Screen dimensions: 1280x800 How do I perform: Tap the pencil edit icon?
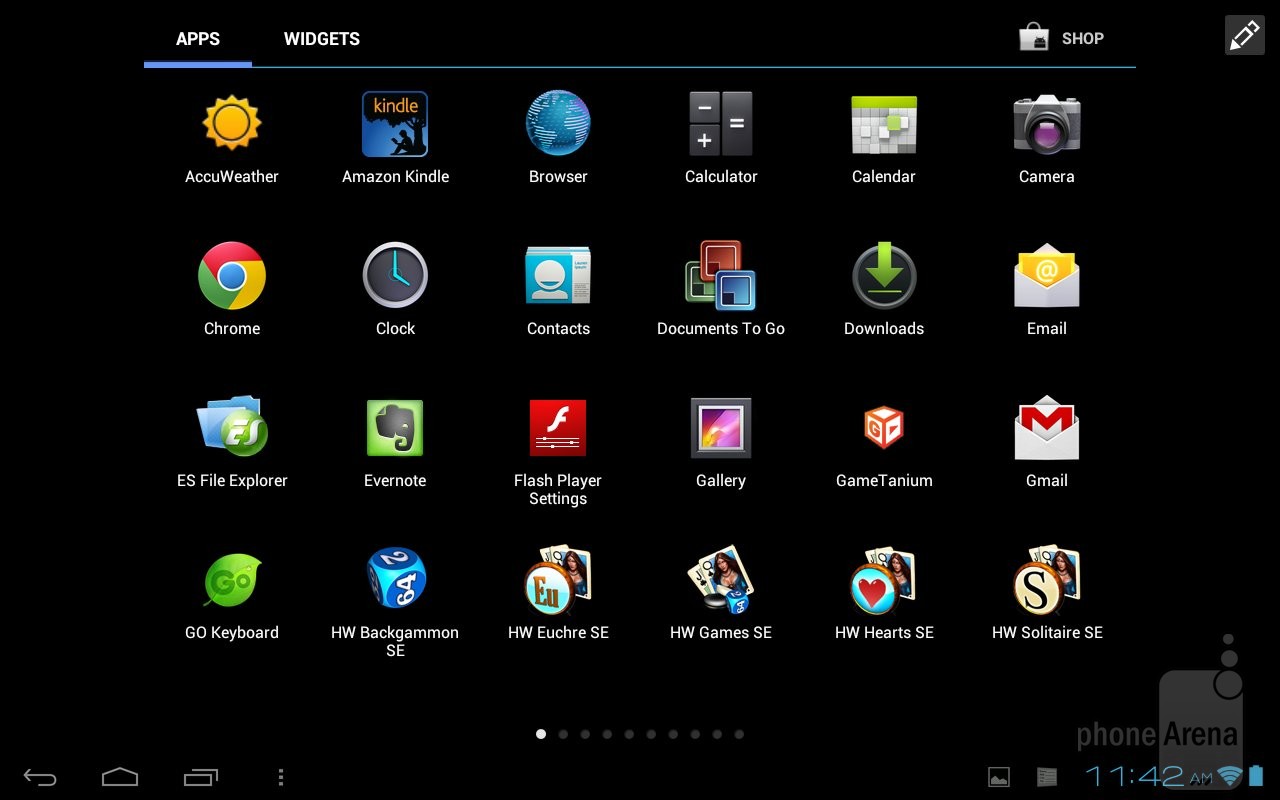point(1244,36)
